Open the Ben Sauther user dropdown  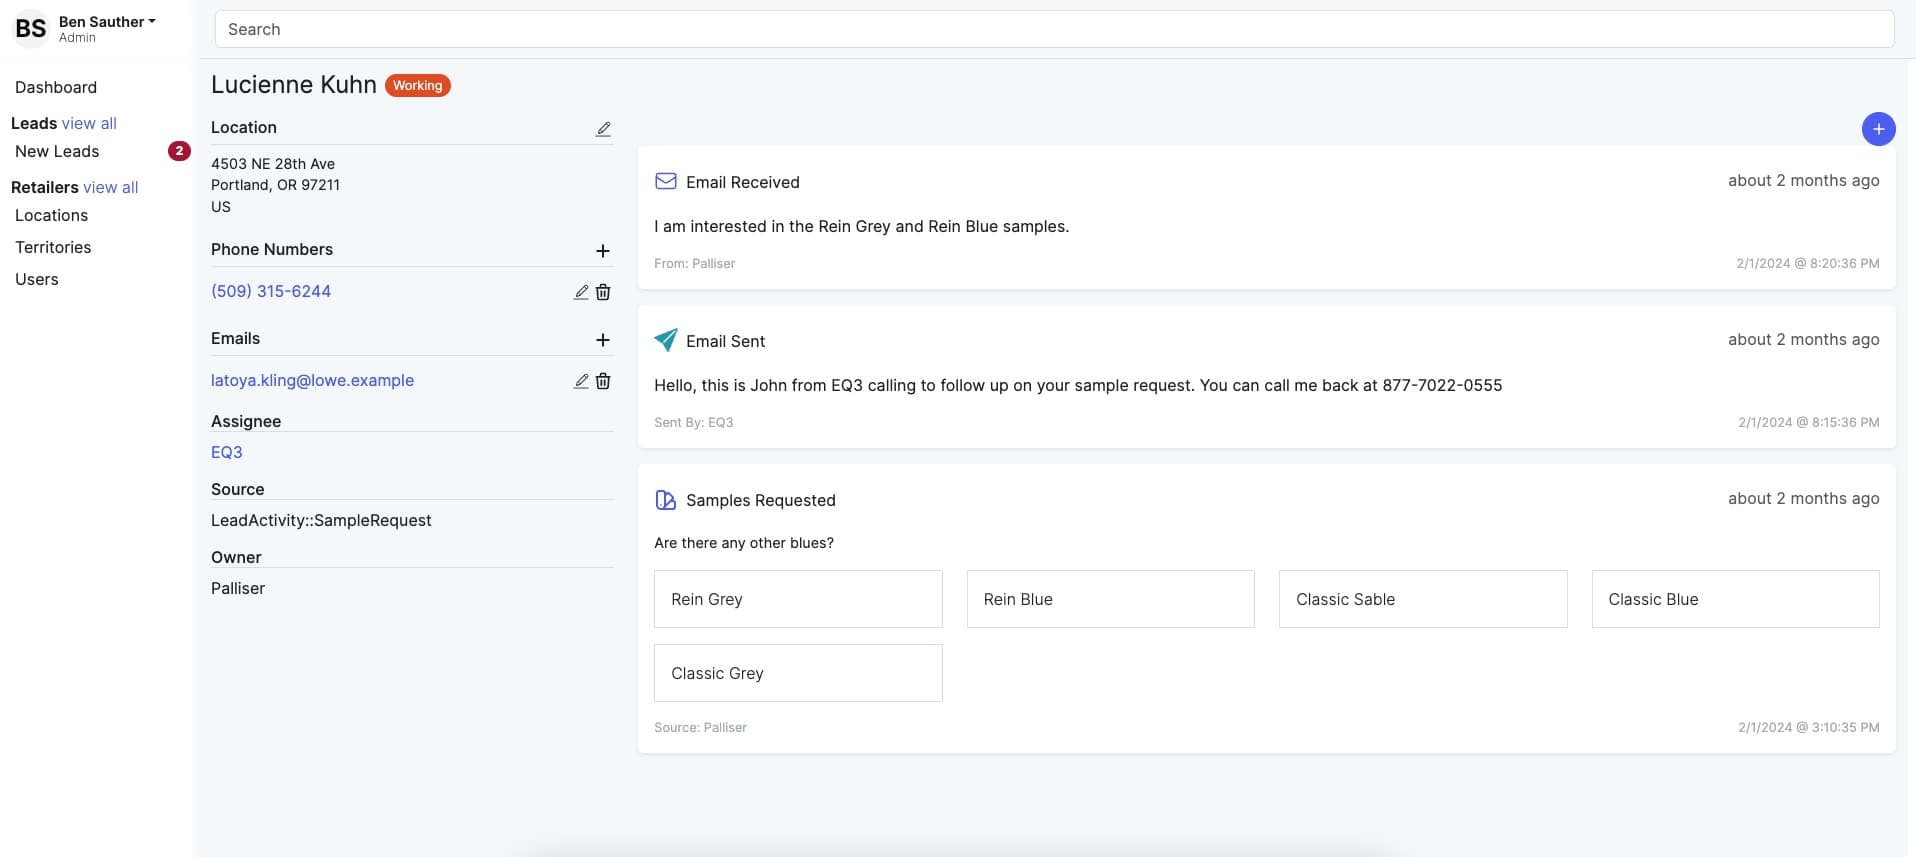107,22
